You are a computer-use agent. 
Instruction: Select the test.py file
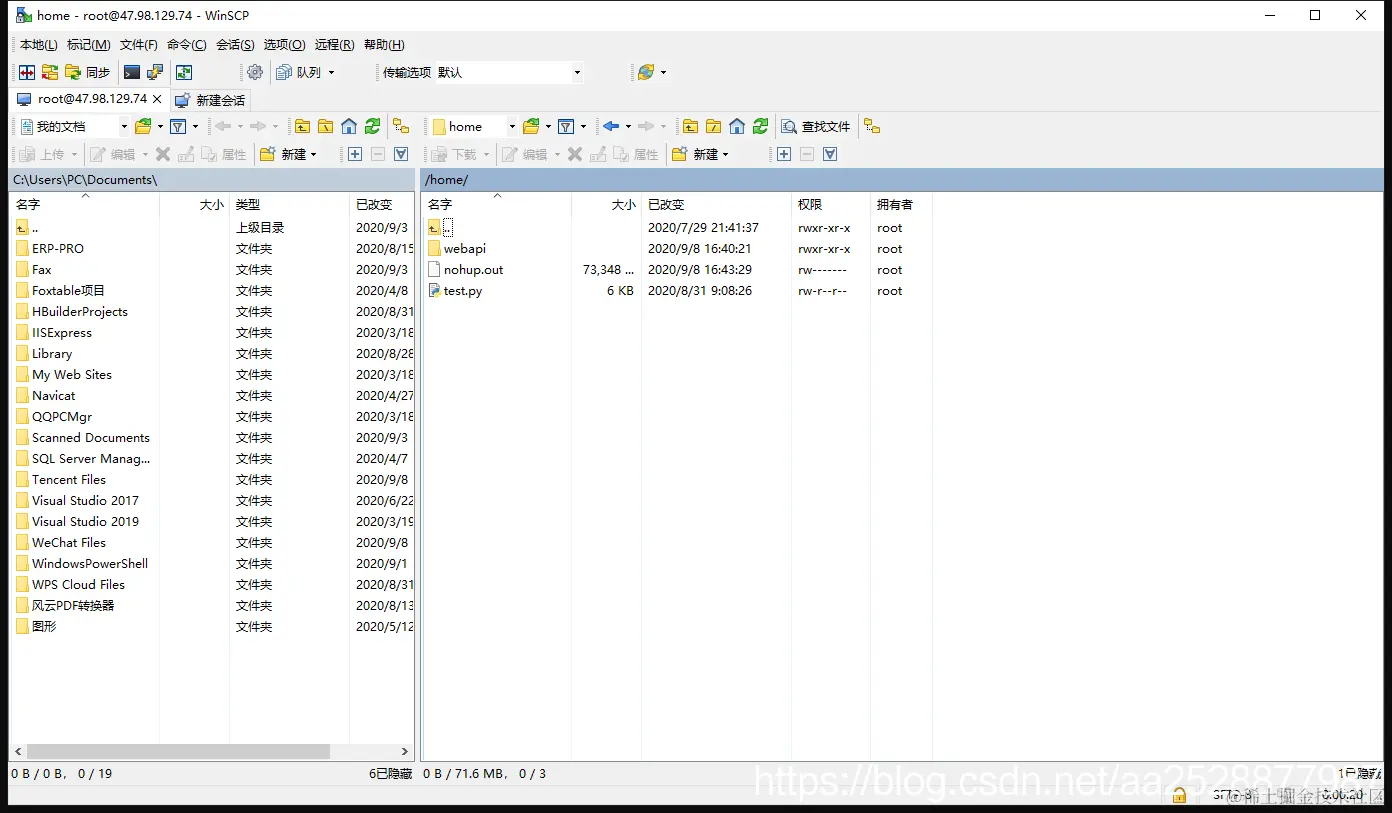point(462,291)
